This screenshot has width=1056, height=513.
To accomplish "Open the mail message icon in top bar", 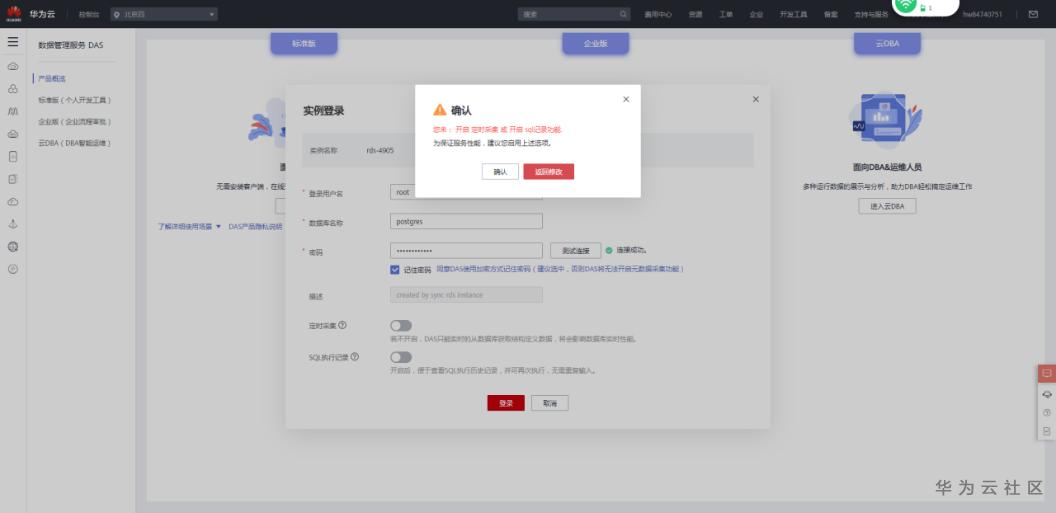I will pyautogui.click(x=1033, y=14).
